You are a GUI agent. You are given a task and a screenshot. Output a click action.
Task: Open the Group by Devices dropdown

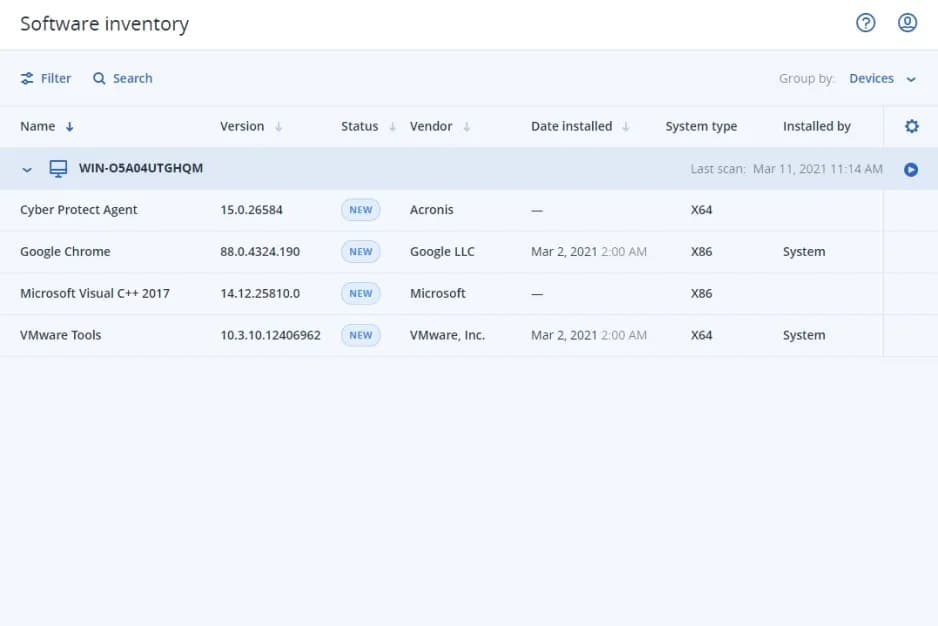881,79
